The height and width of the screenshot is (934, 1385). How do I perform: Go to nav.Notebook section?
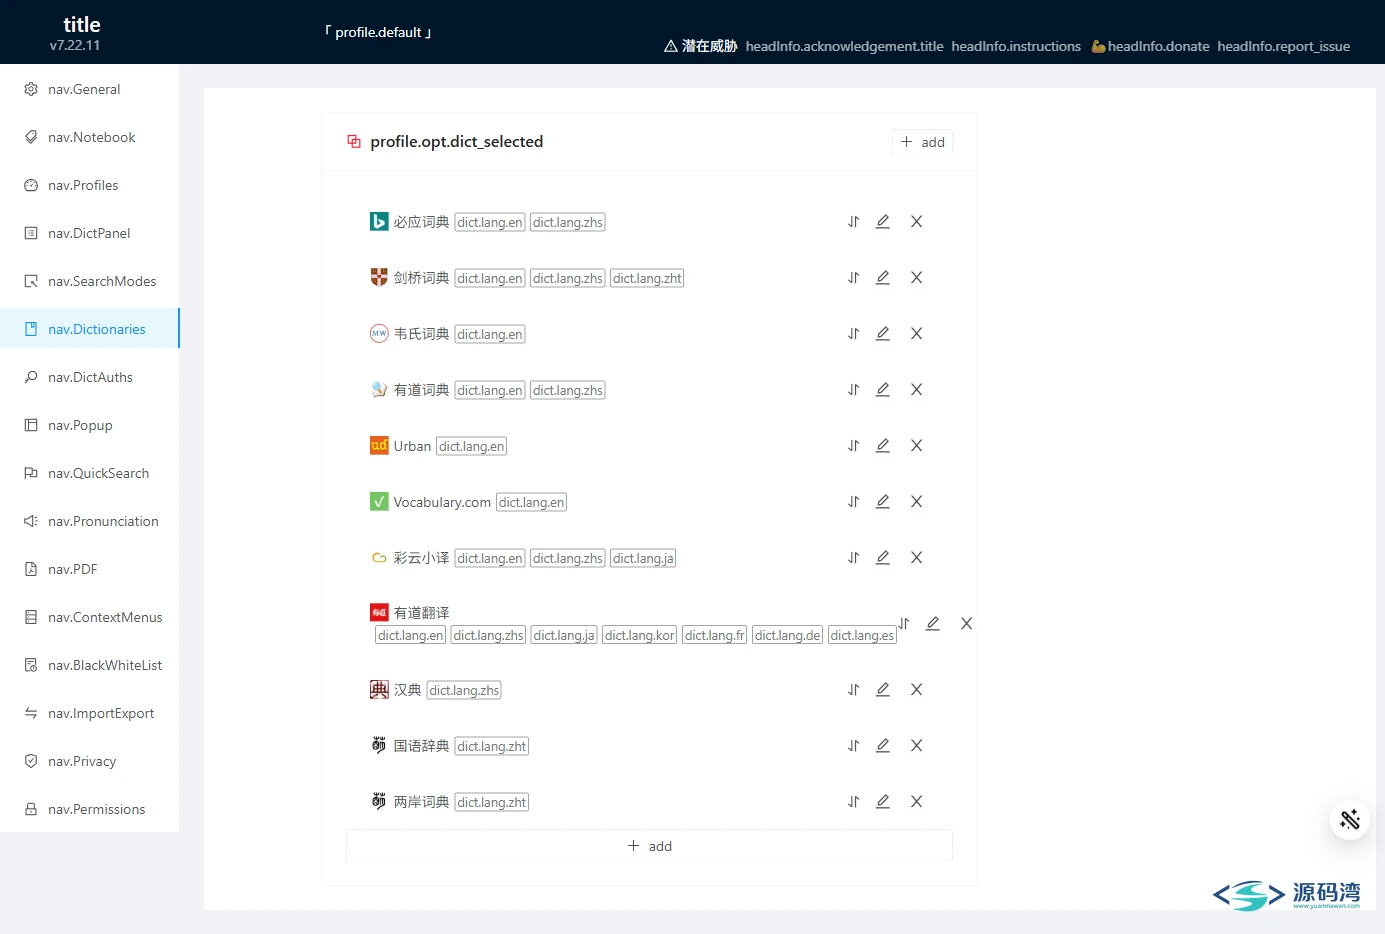(89, 137)
